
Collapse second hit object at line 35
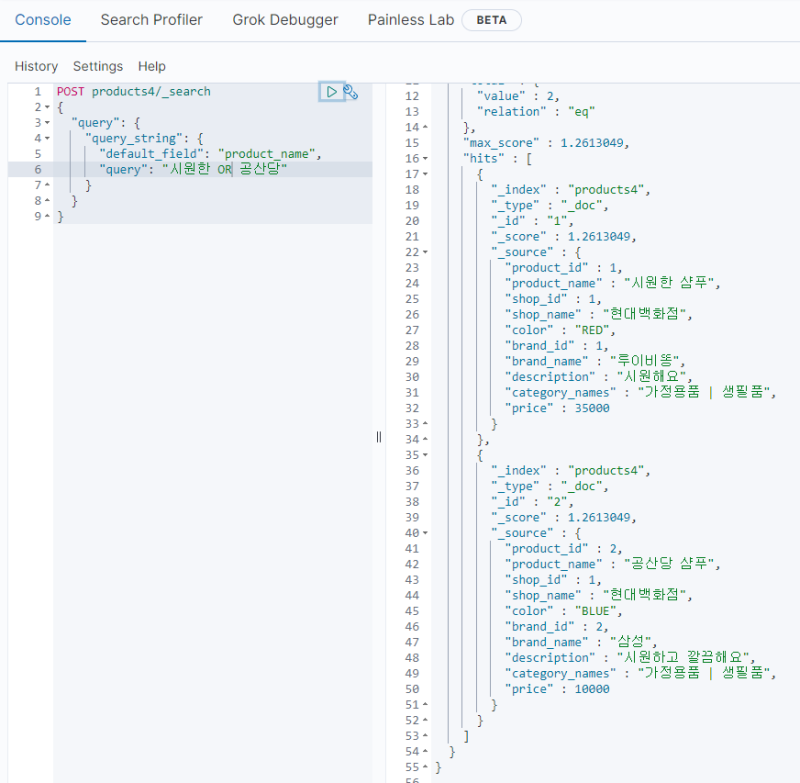coord(426,455)
